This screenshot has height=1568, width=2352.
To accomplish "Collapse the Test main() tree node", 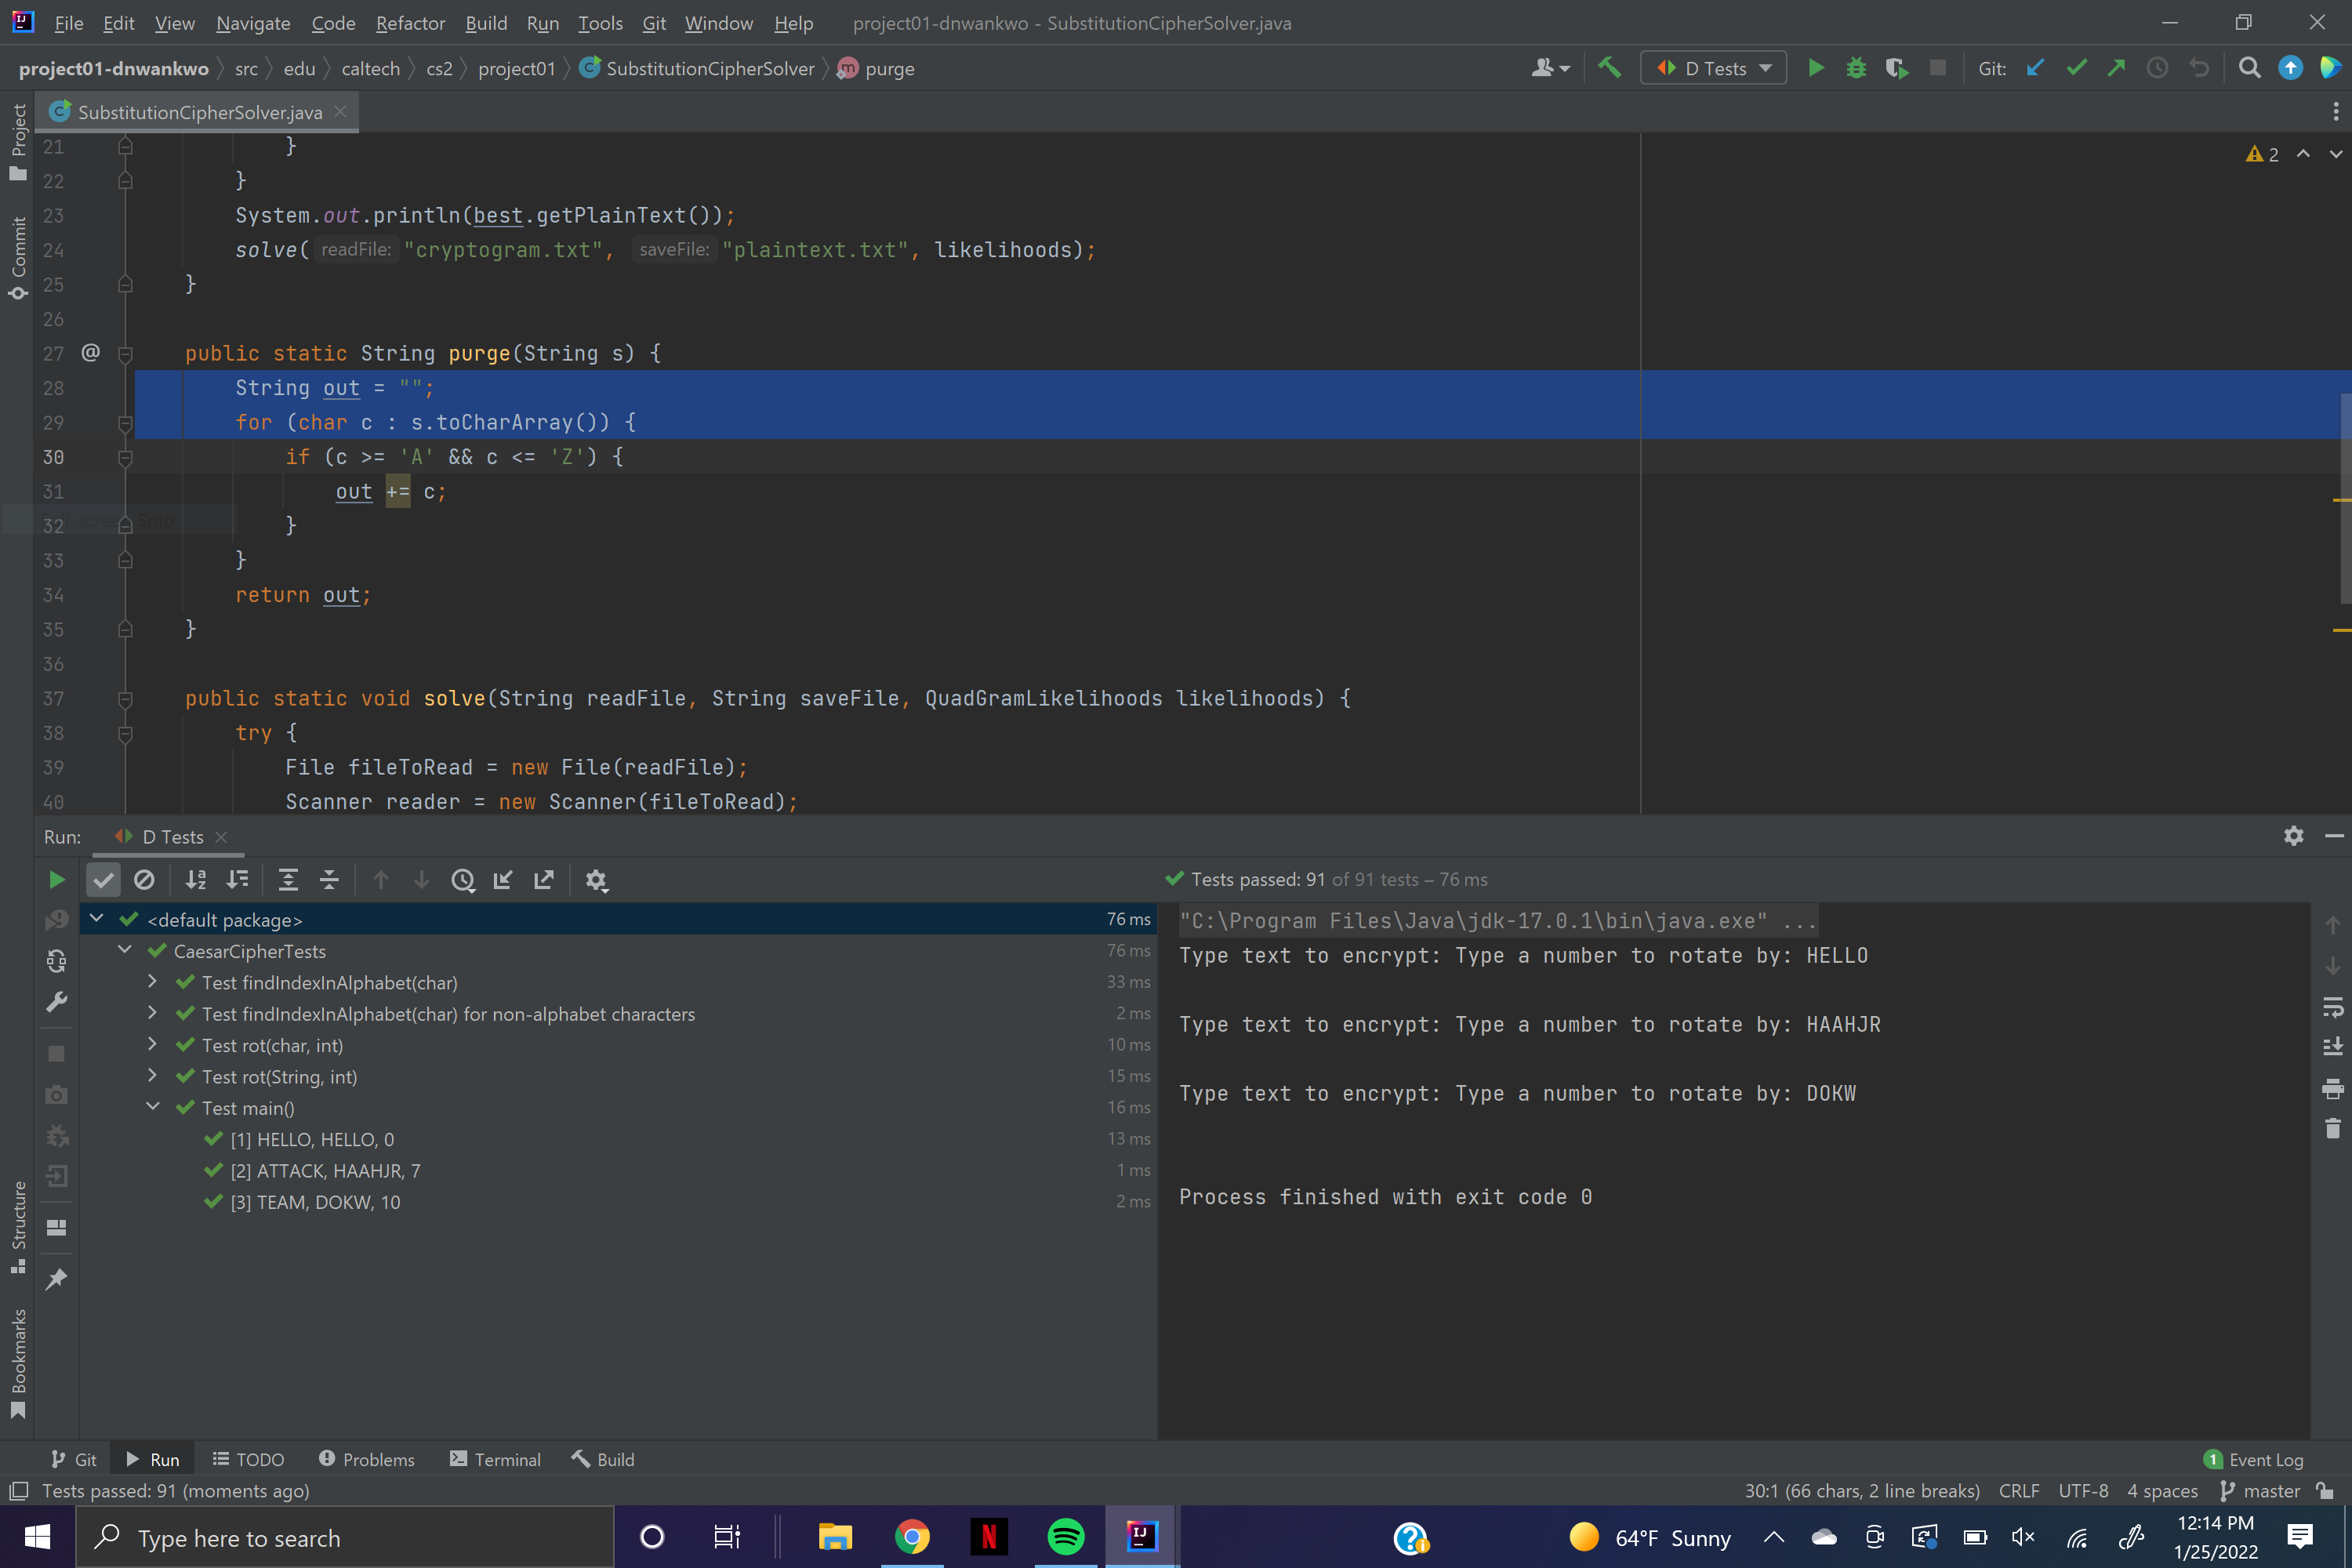I will pos(152,1107).
